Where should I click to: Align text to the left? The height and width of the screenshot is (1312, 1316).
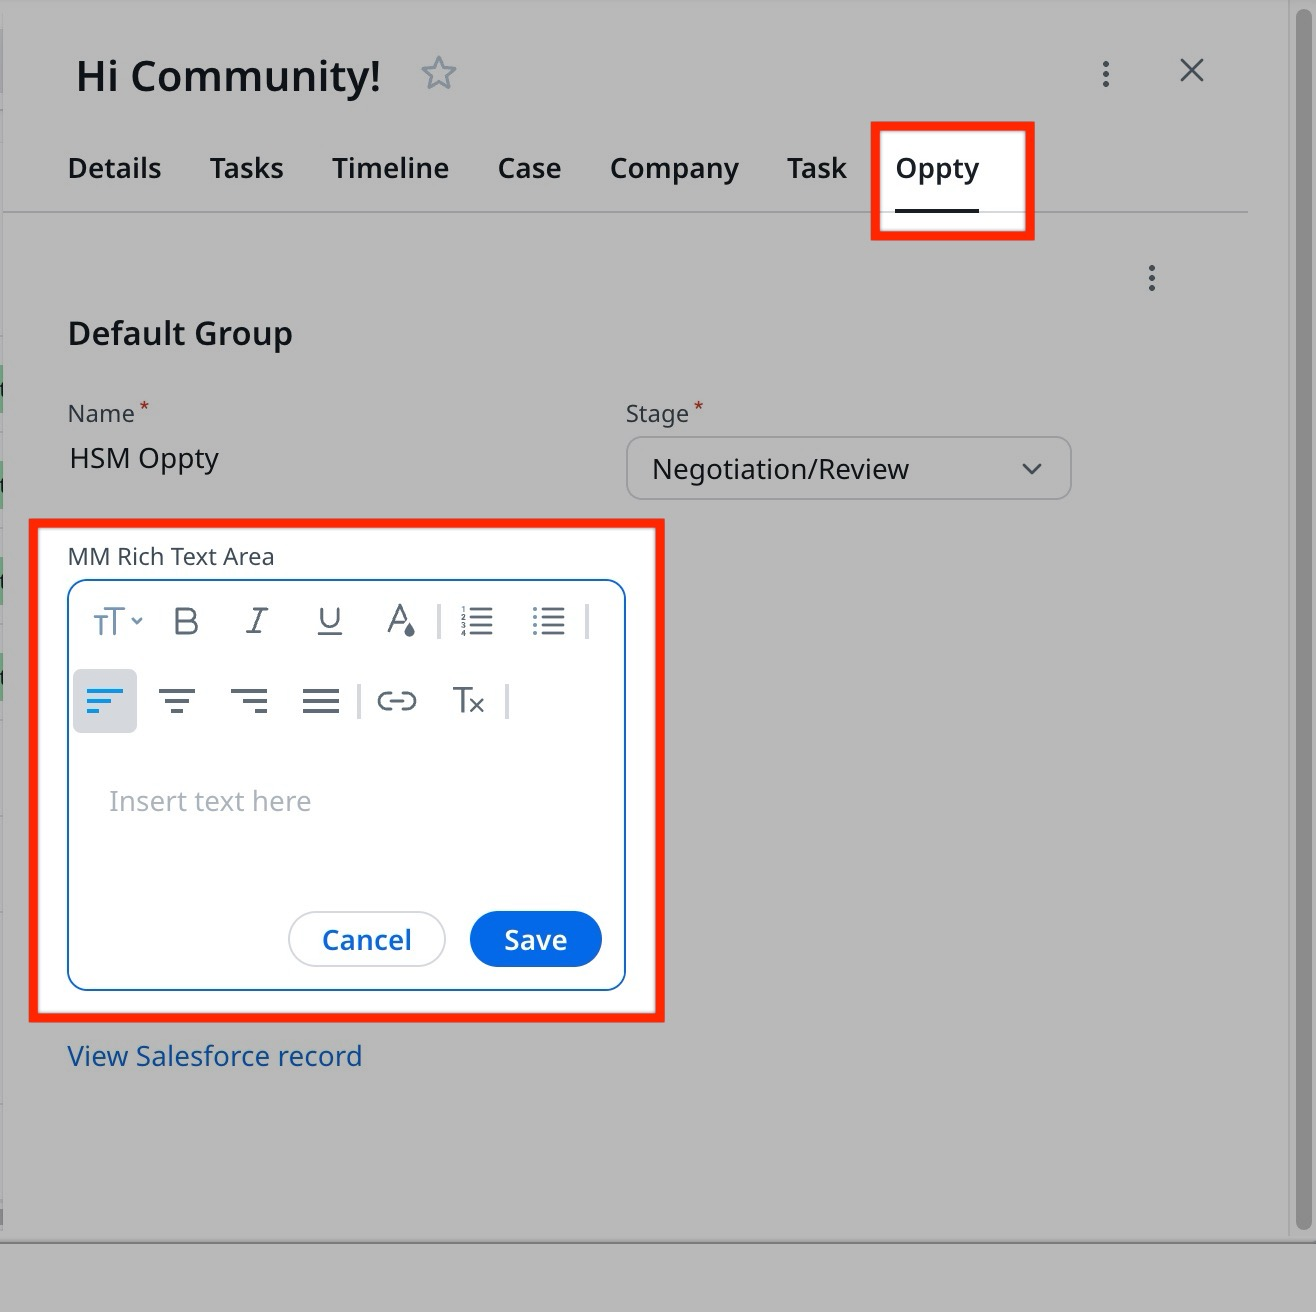[105, 701]
